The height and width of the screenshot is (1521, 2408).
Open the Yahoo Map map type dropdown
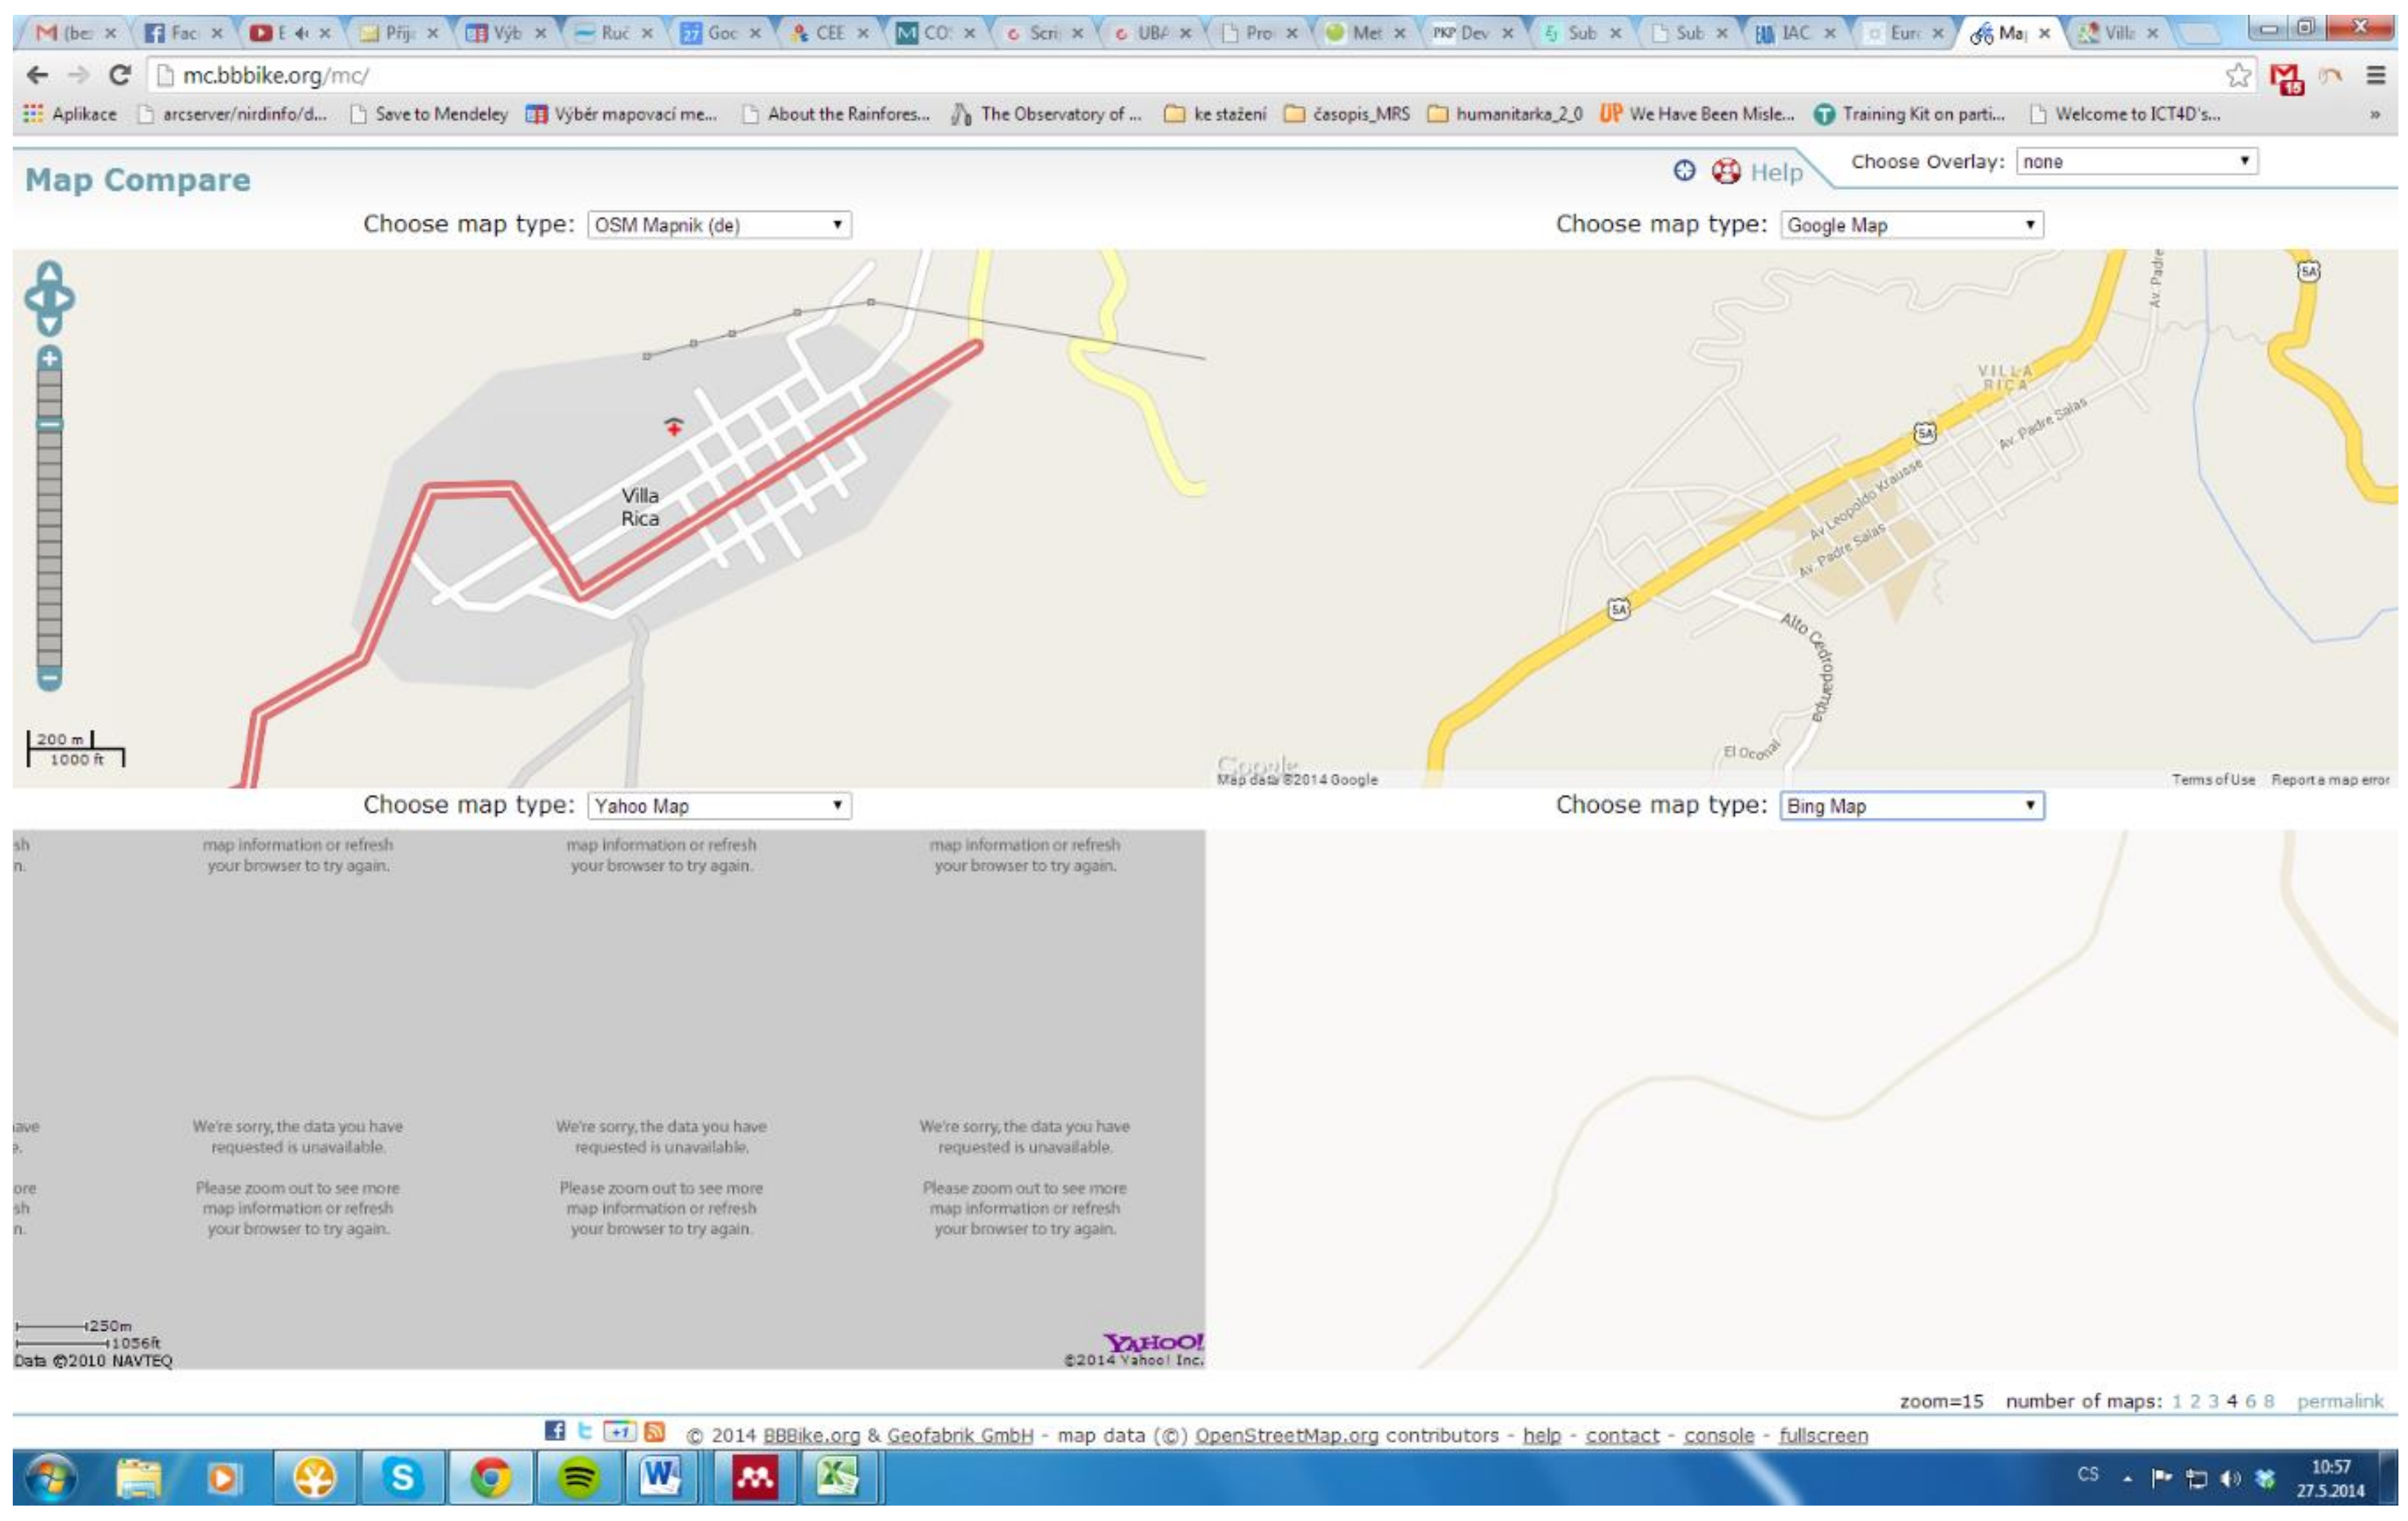[x=719, y=806]
